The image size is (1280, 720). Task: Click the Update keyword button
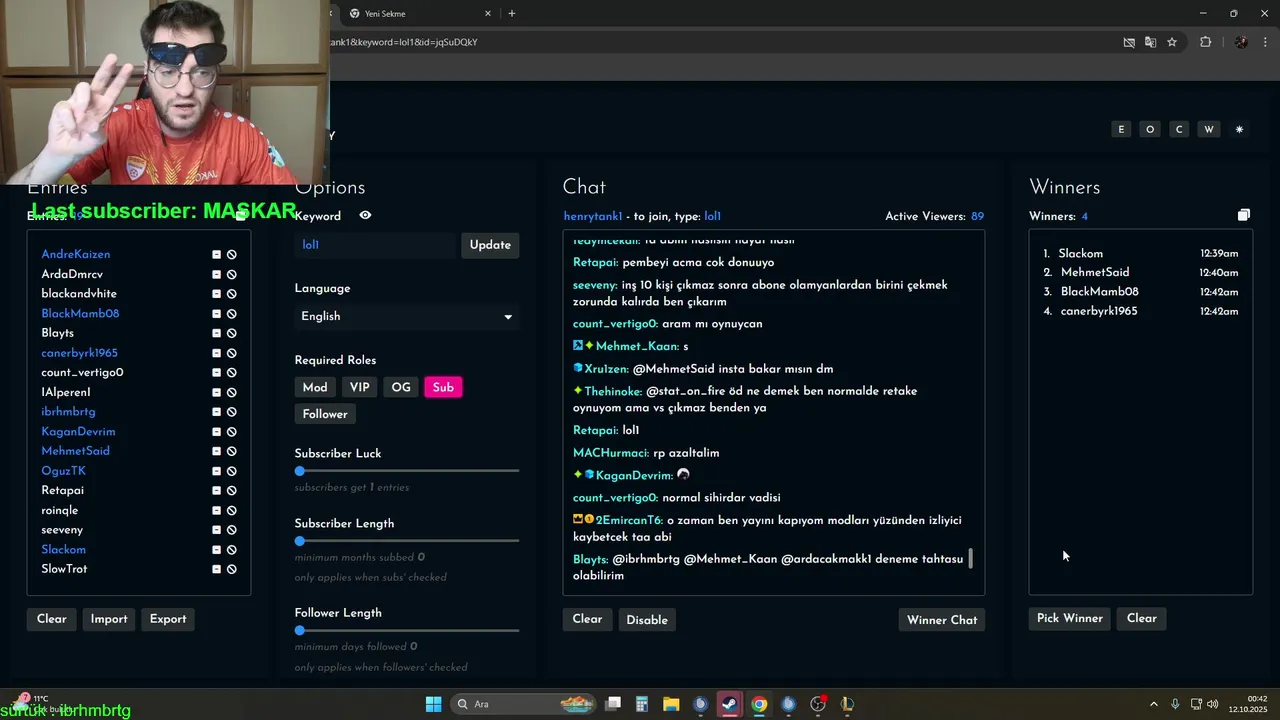point(490,245)
